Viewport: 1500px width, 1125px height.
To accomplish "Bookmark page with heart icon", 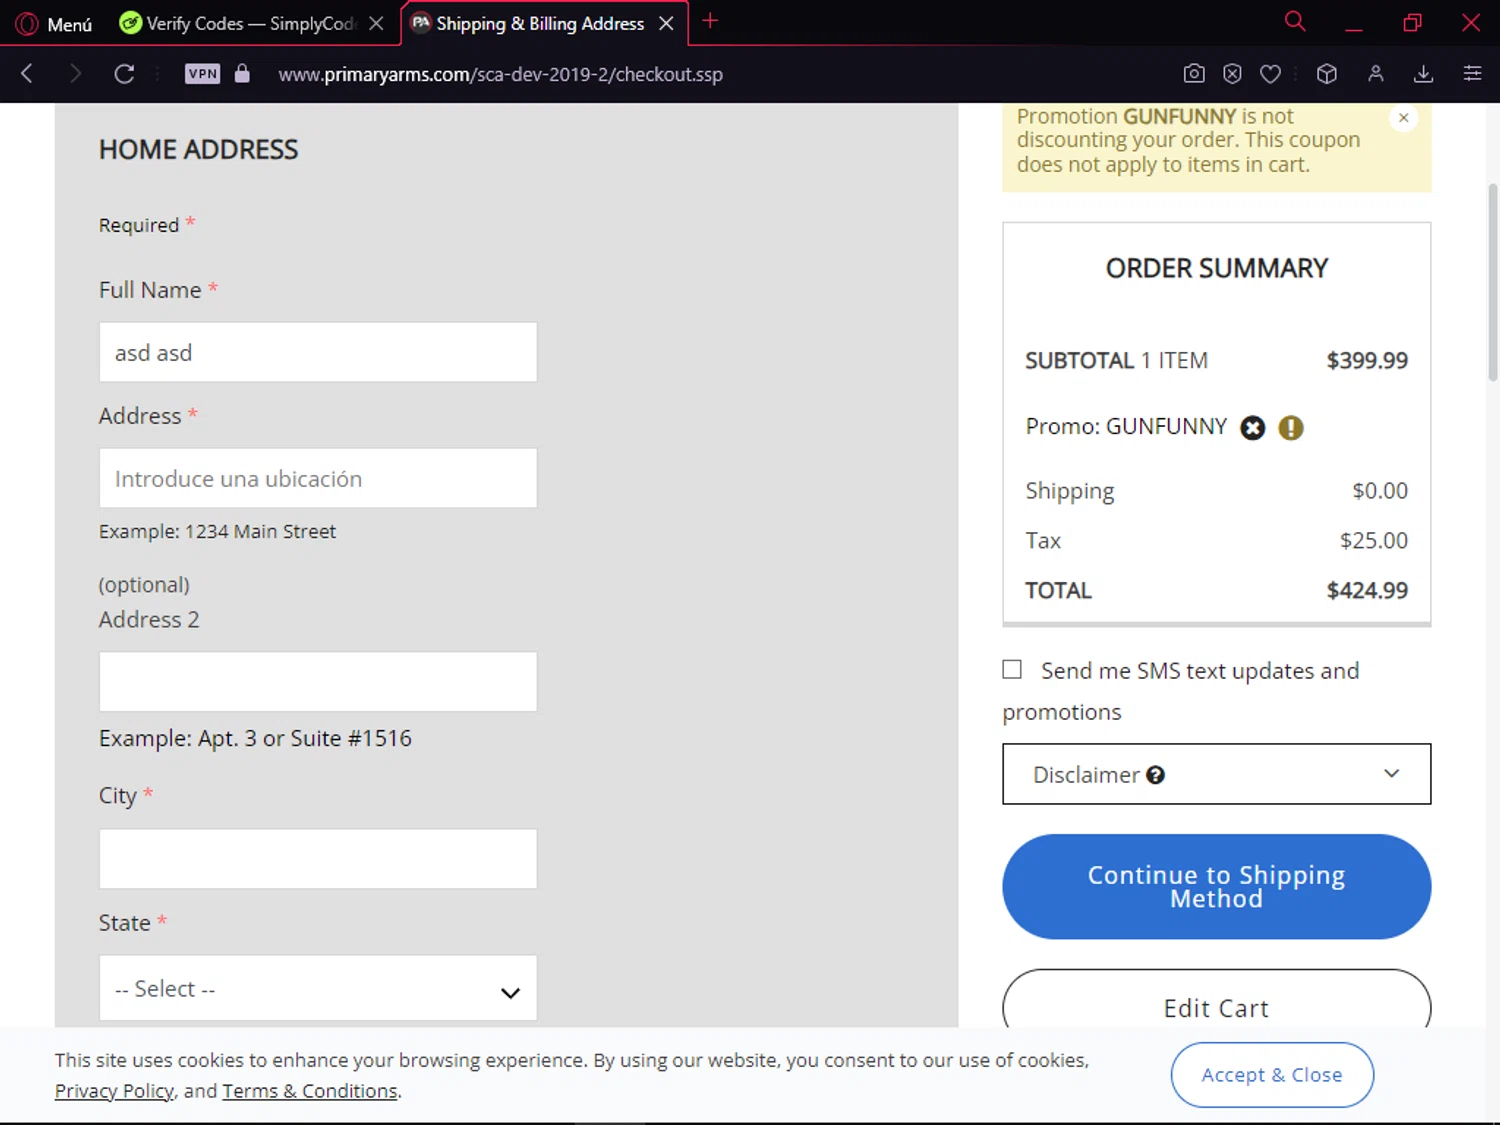I will pos(1270,73).
